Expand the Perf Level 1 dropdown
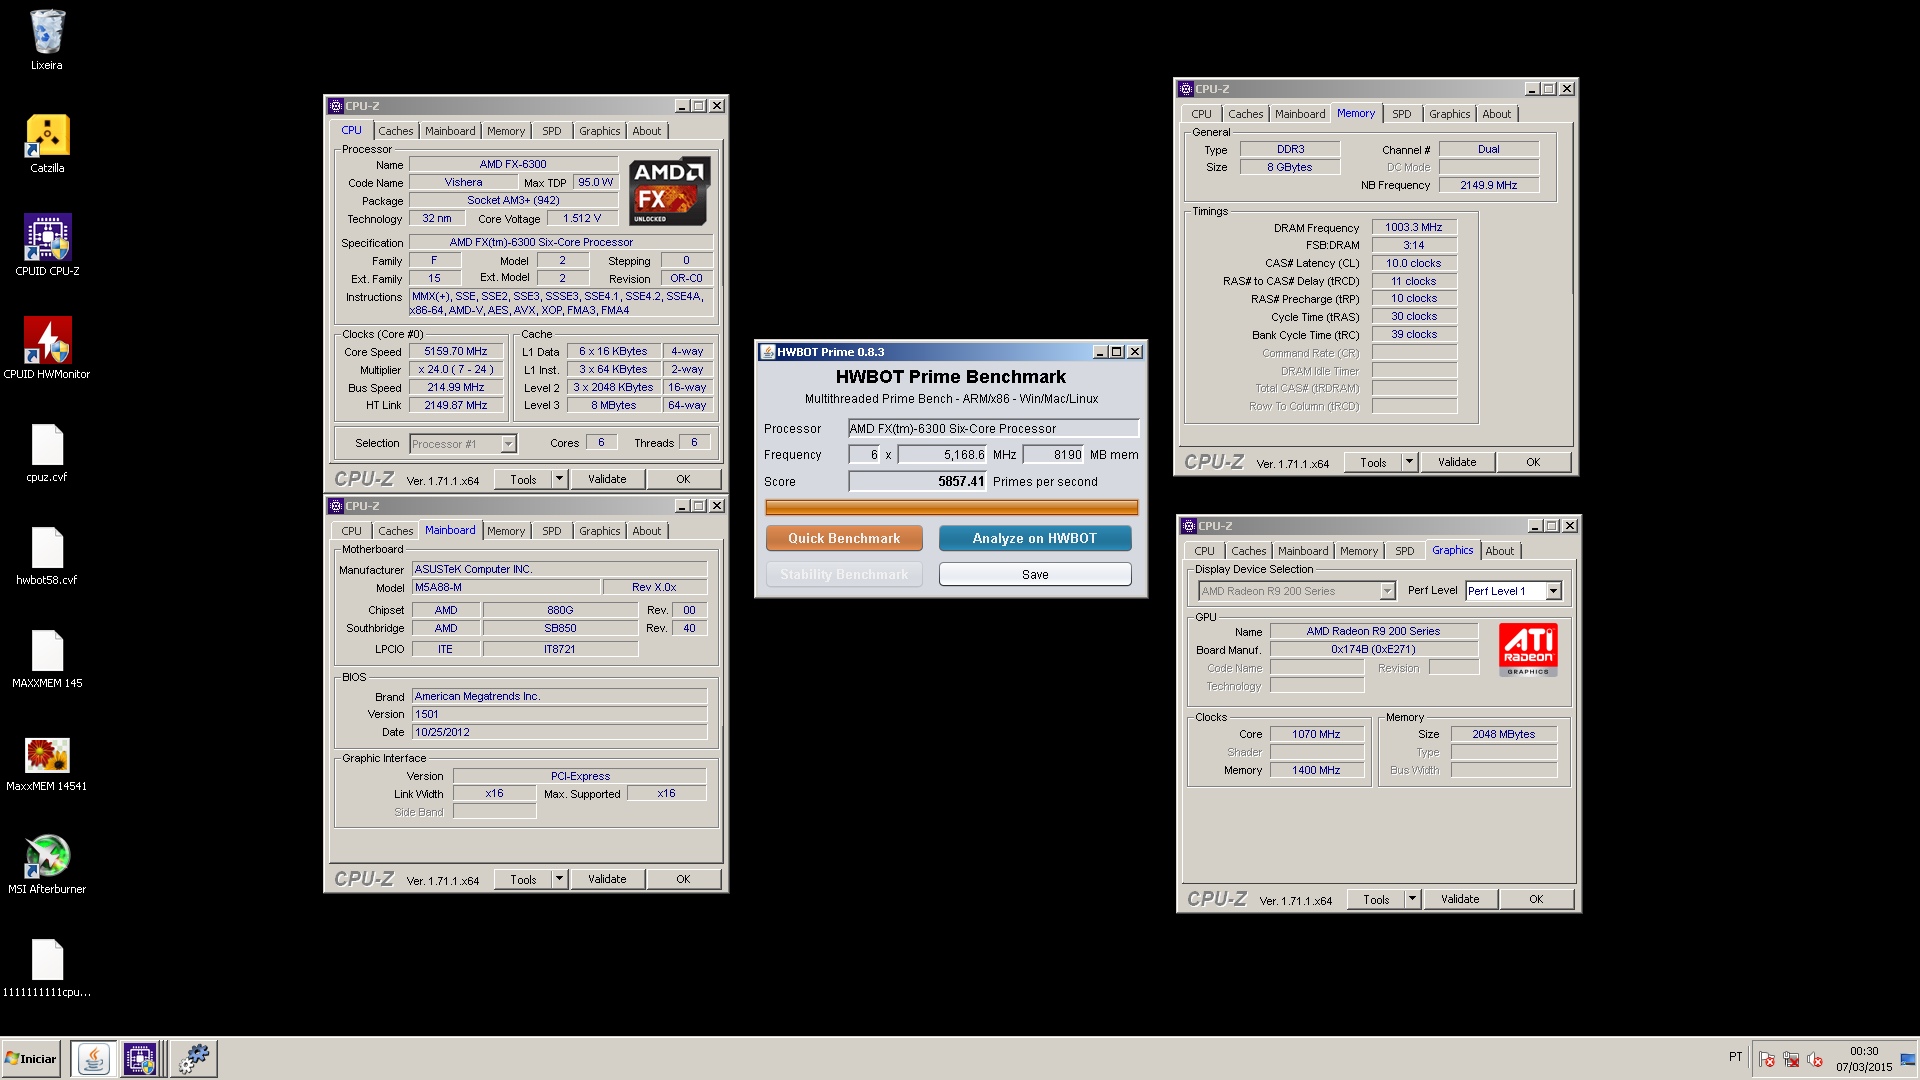This screenshot has width=1920, height=1080. point(1554,591)
